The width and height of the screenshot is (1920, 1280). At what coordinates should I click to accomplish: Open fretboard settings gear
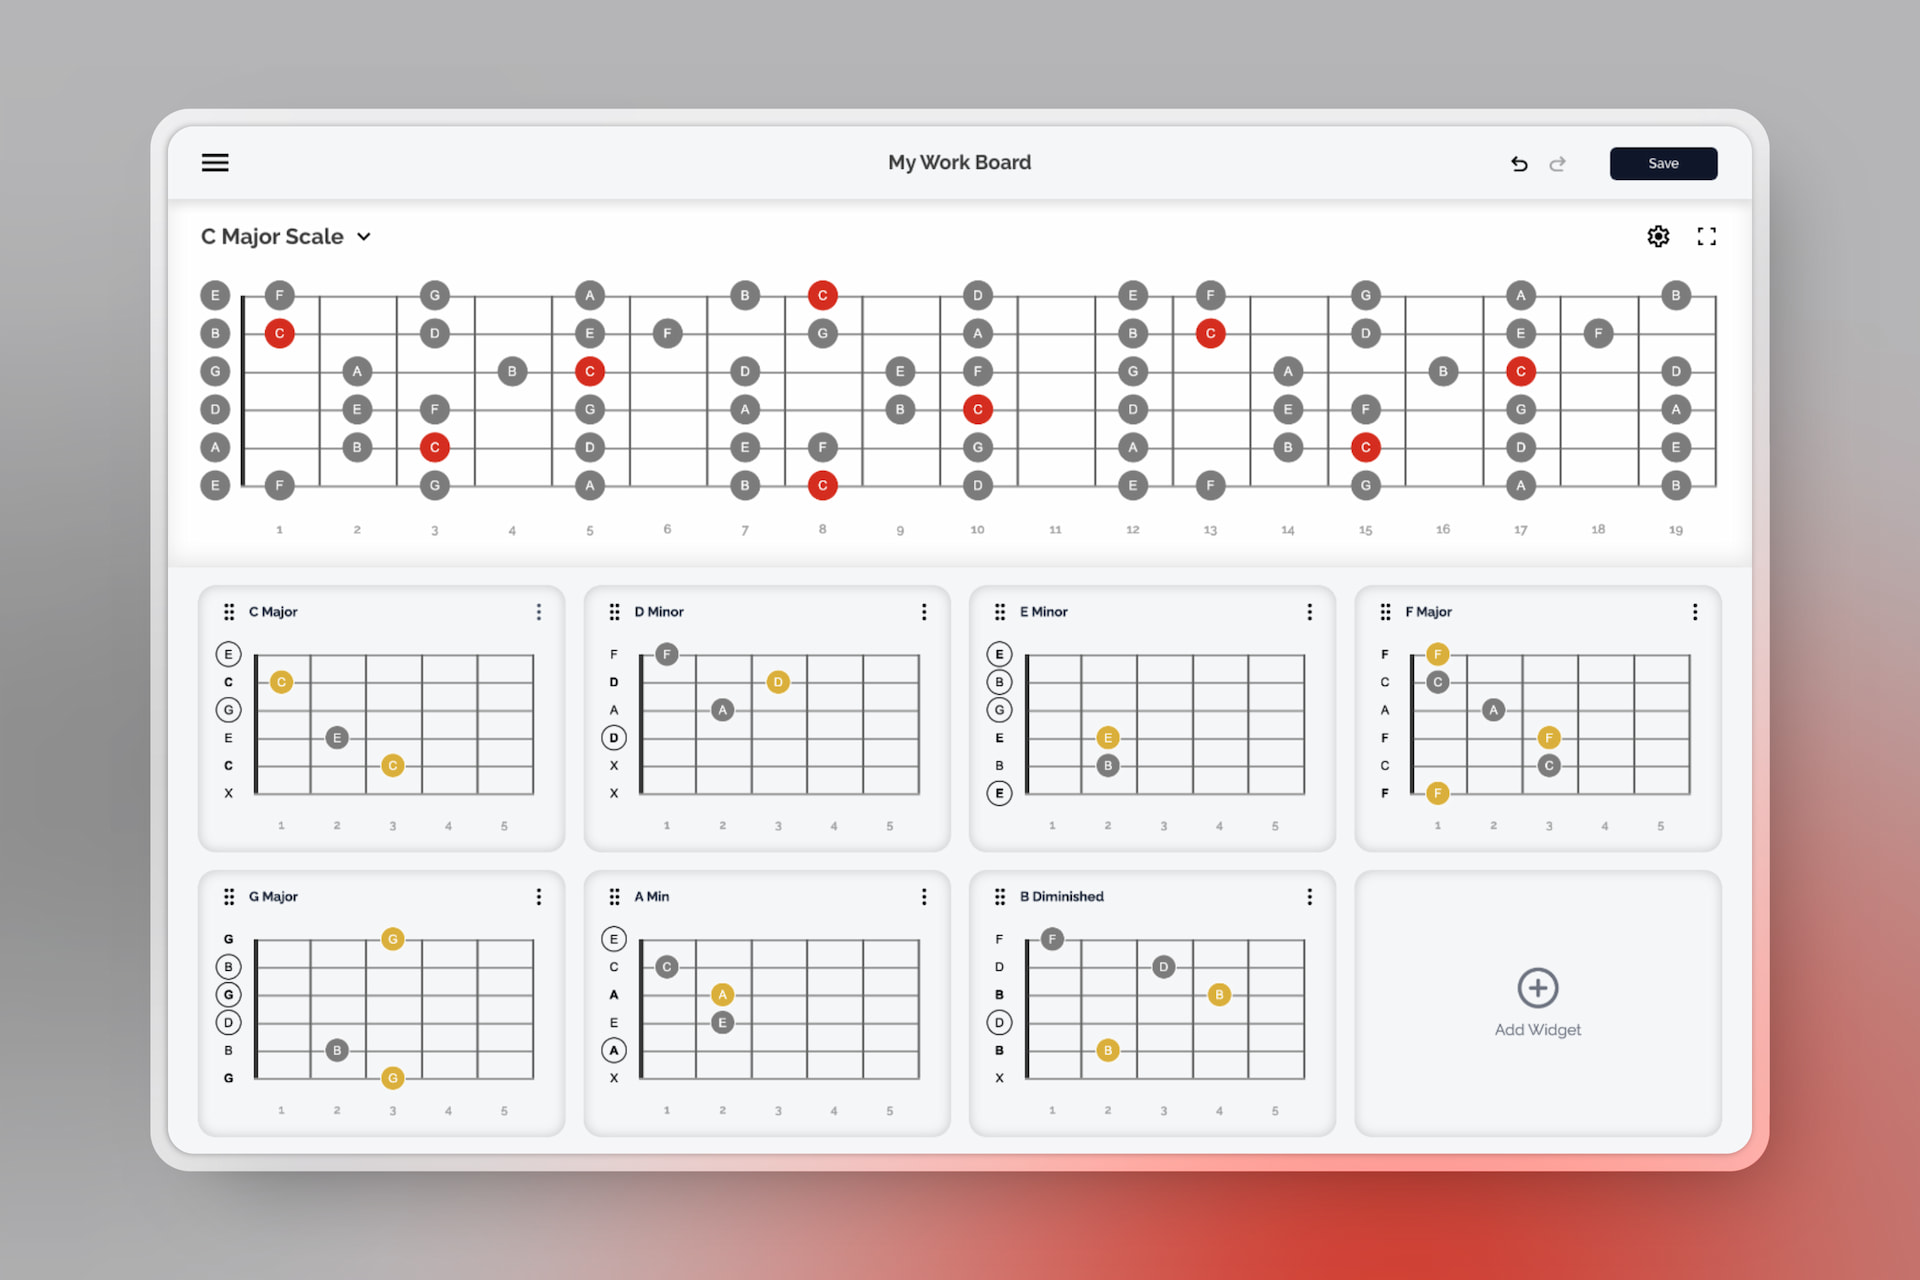[1658, 237]
